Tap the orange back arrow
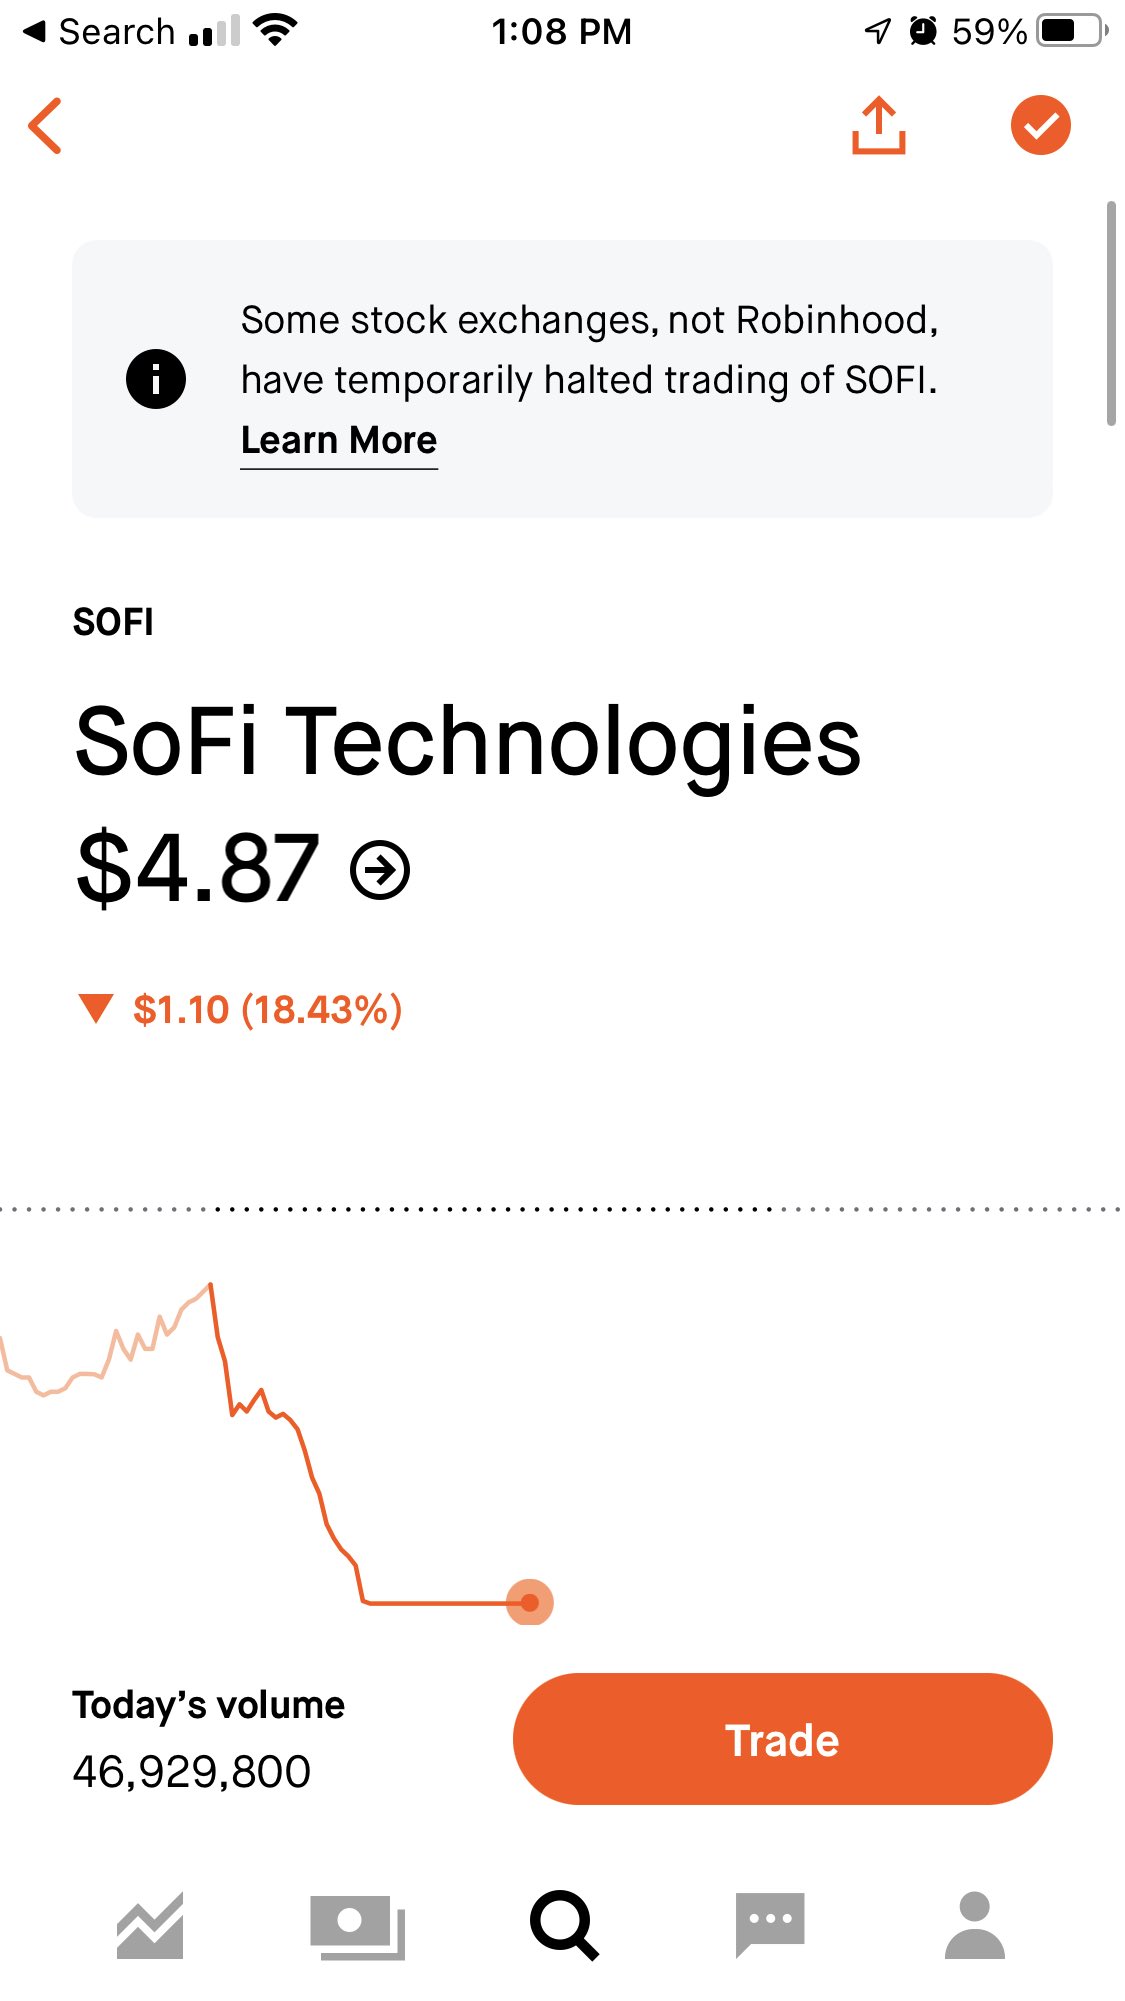The image size is (1125, 2001). click(46, 126)
